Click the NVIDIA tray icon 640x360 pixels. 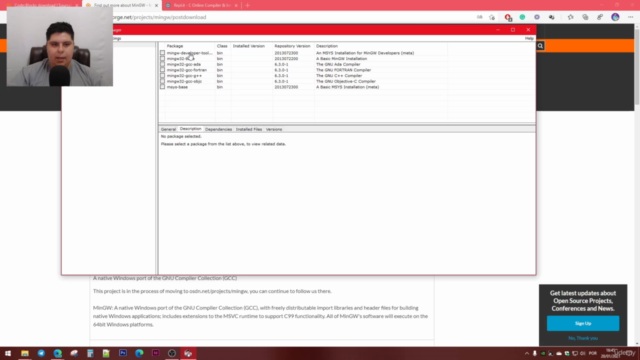(543, 353)
